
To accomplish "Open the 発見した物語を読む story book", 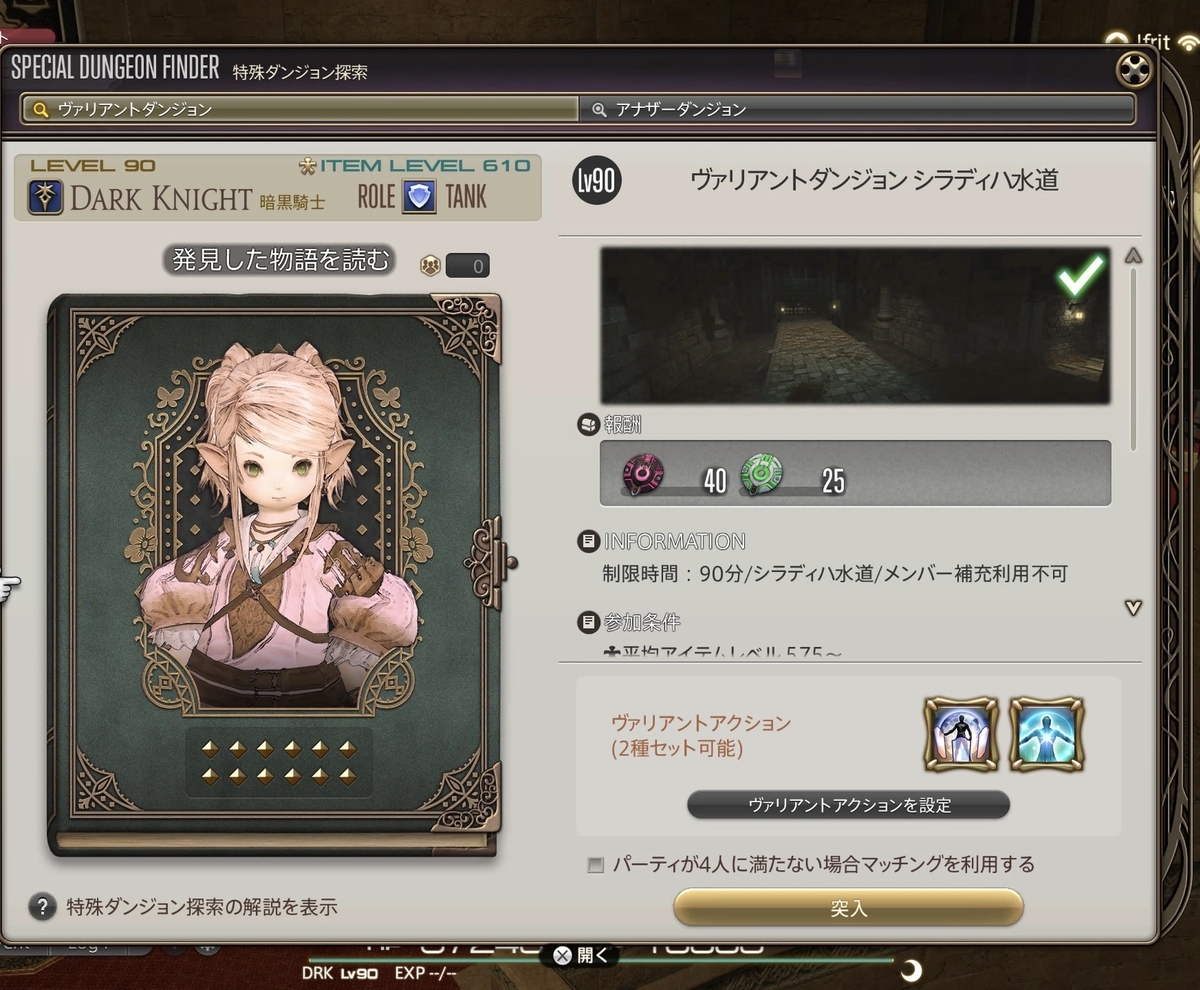I will click(274, 574).
